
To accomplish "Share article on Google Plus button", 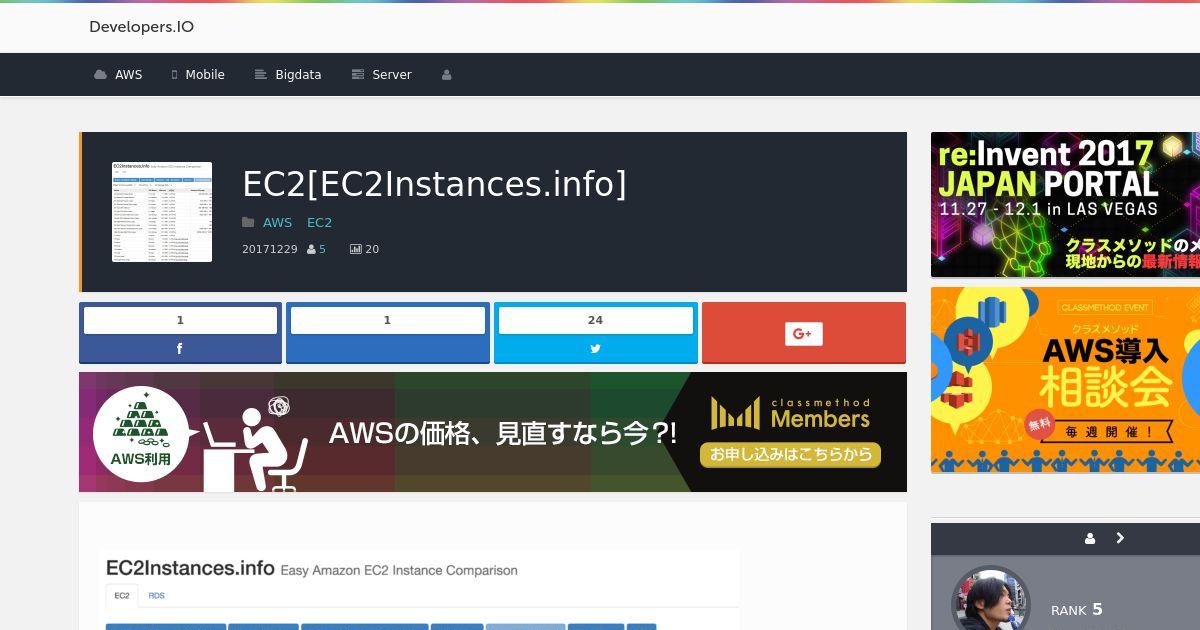I will click(x=804, y=333).
